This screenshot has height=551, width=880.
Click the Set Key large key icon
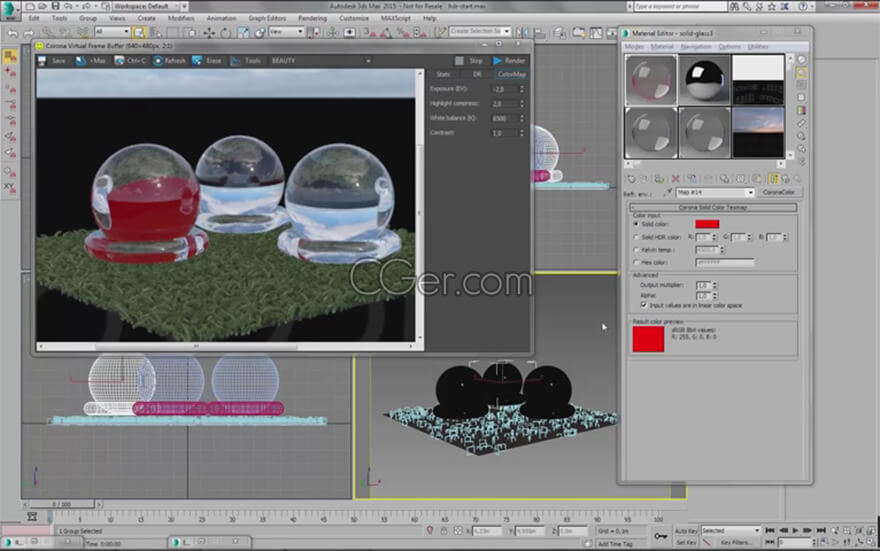[661, 536]
